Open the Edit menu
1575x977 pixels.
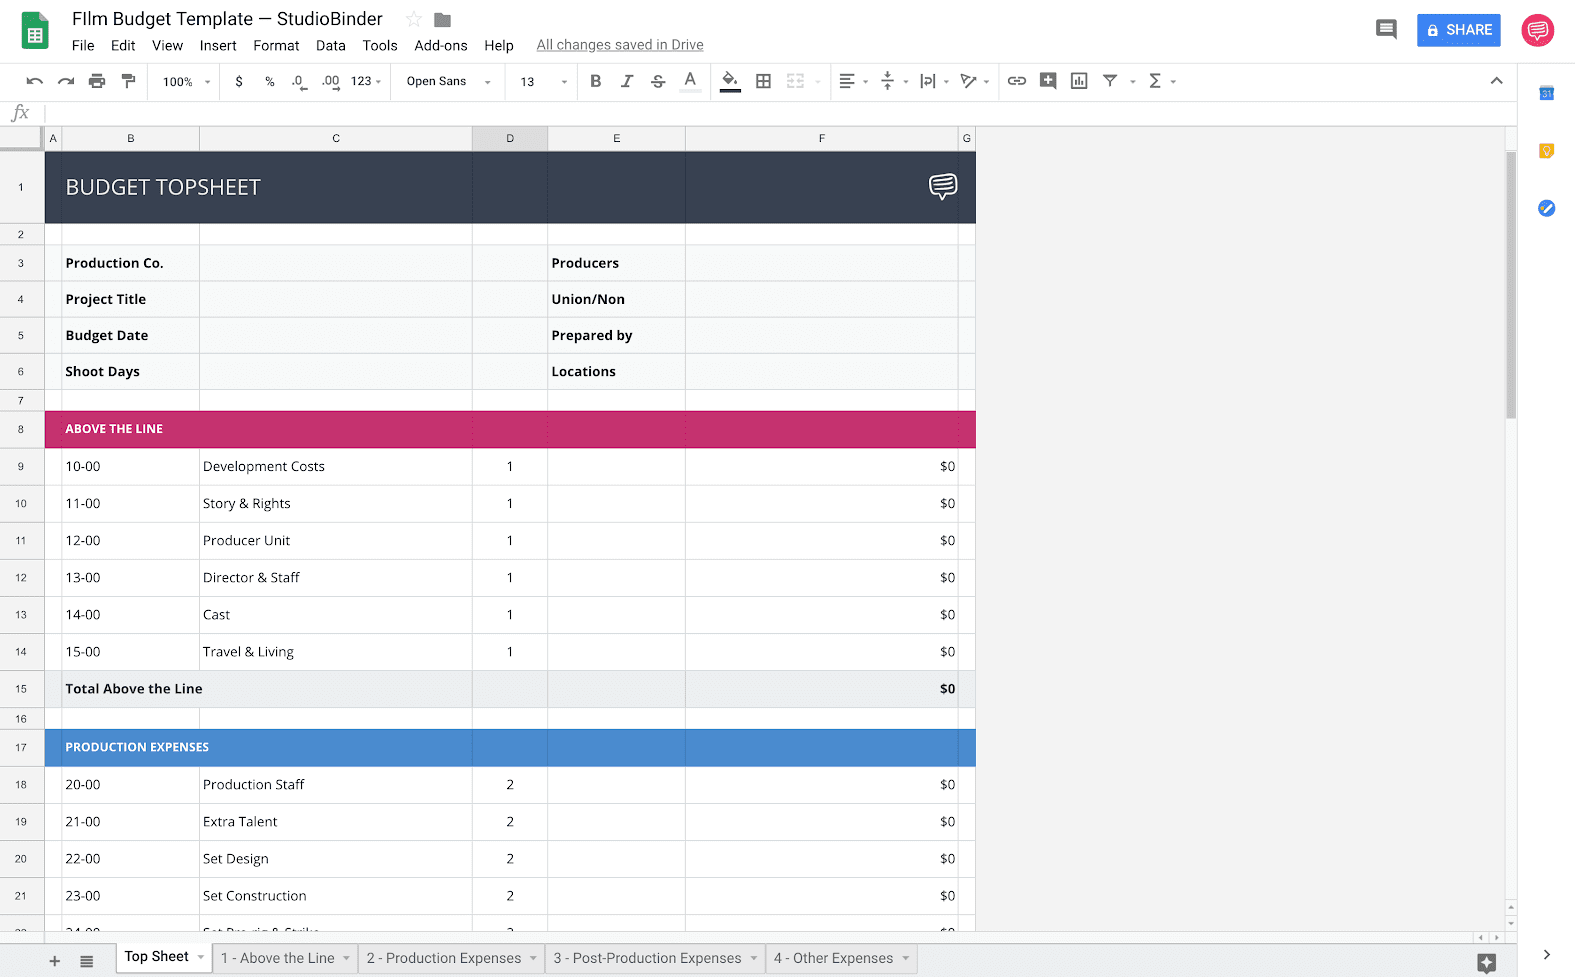click(x=123, y=45)
